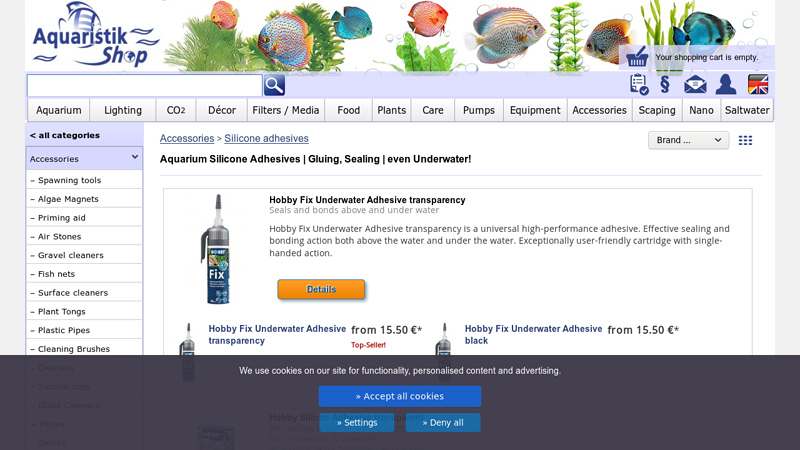Accept all cookies

(x=400, y=396)
